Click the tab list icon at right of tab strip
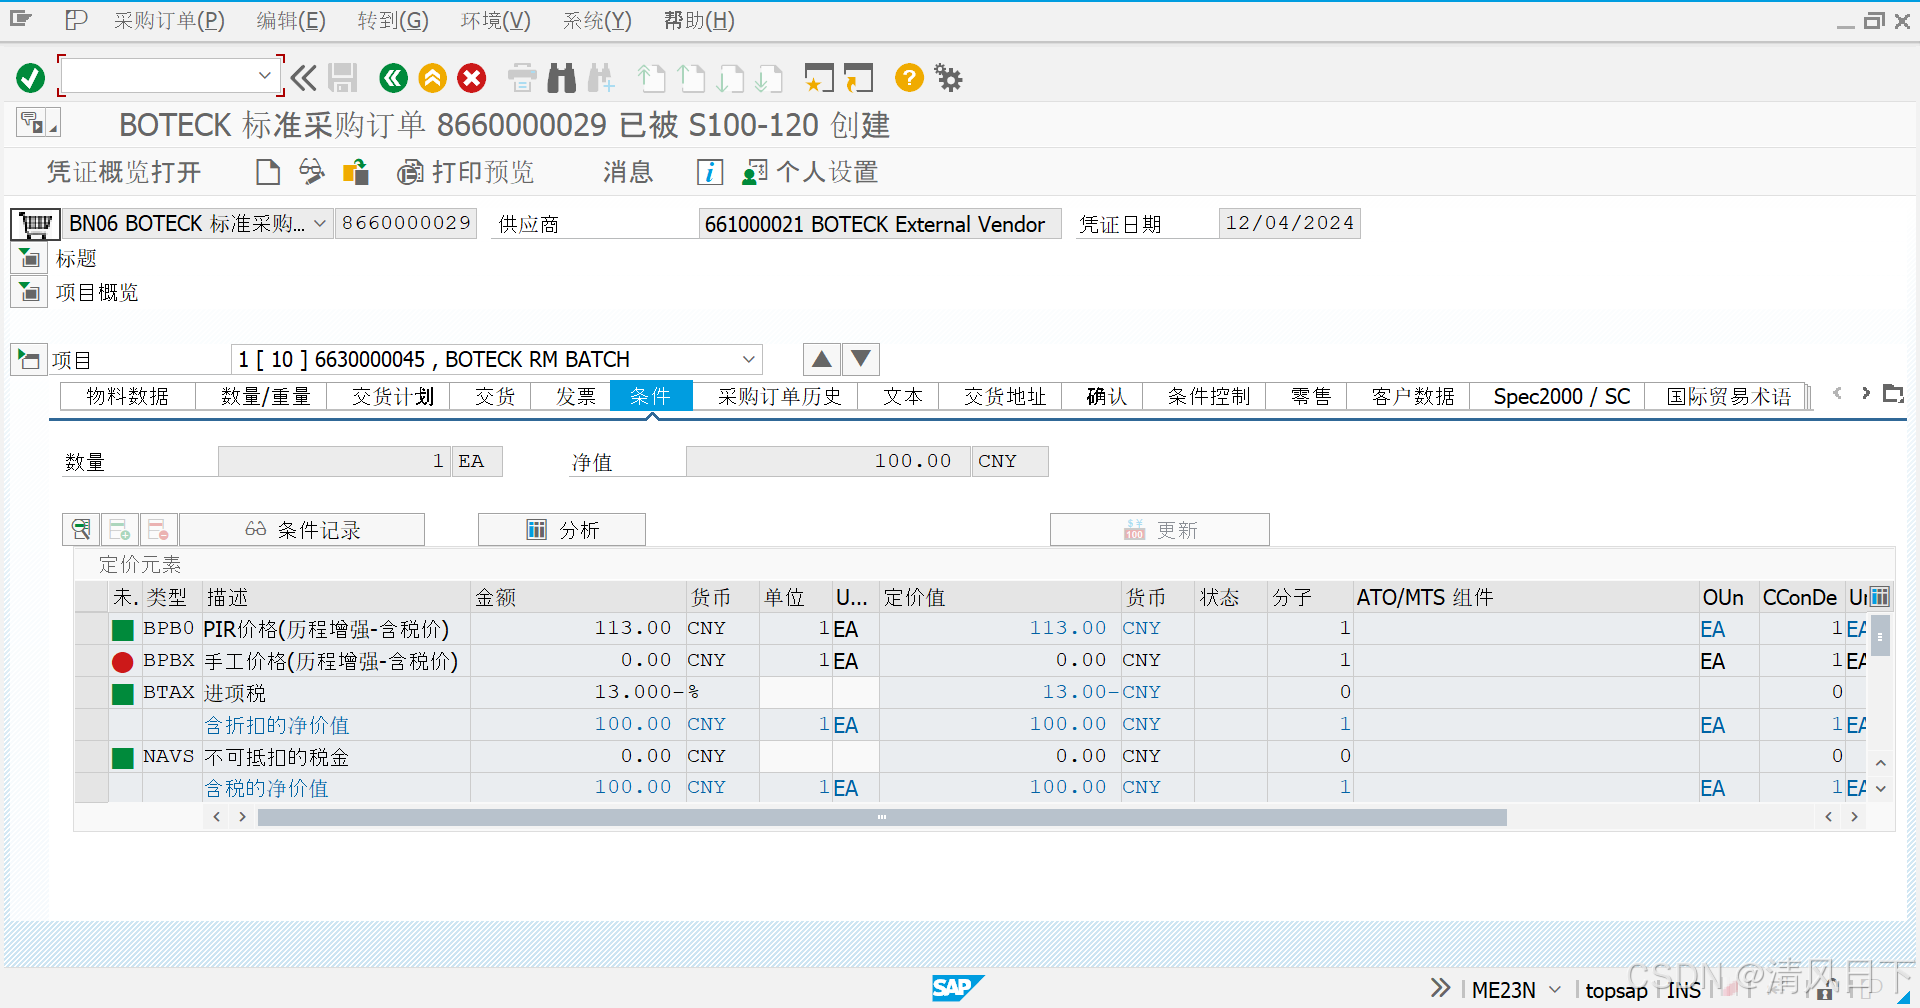This screenshot has width=1920, height=1008. (1893, 394)
